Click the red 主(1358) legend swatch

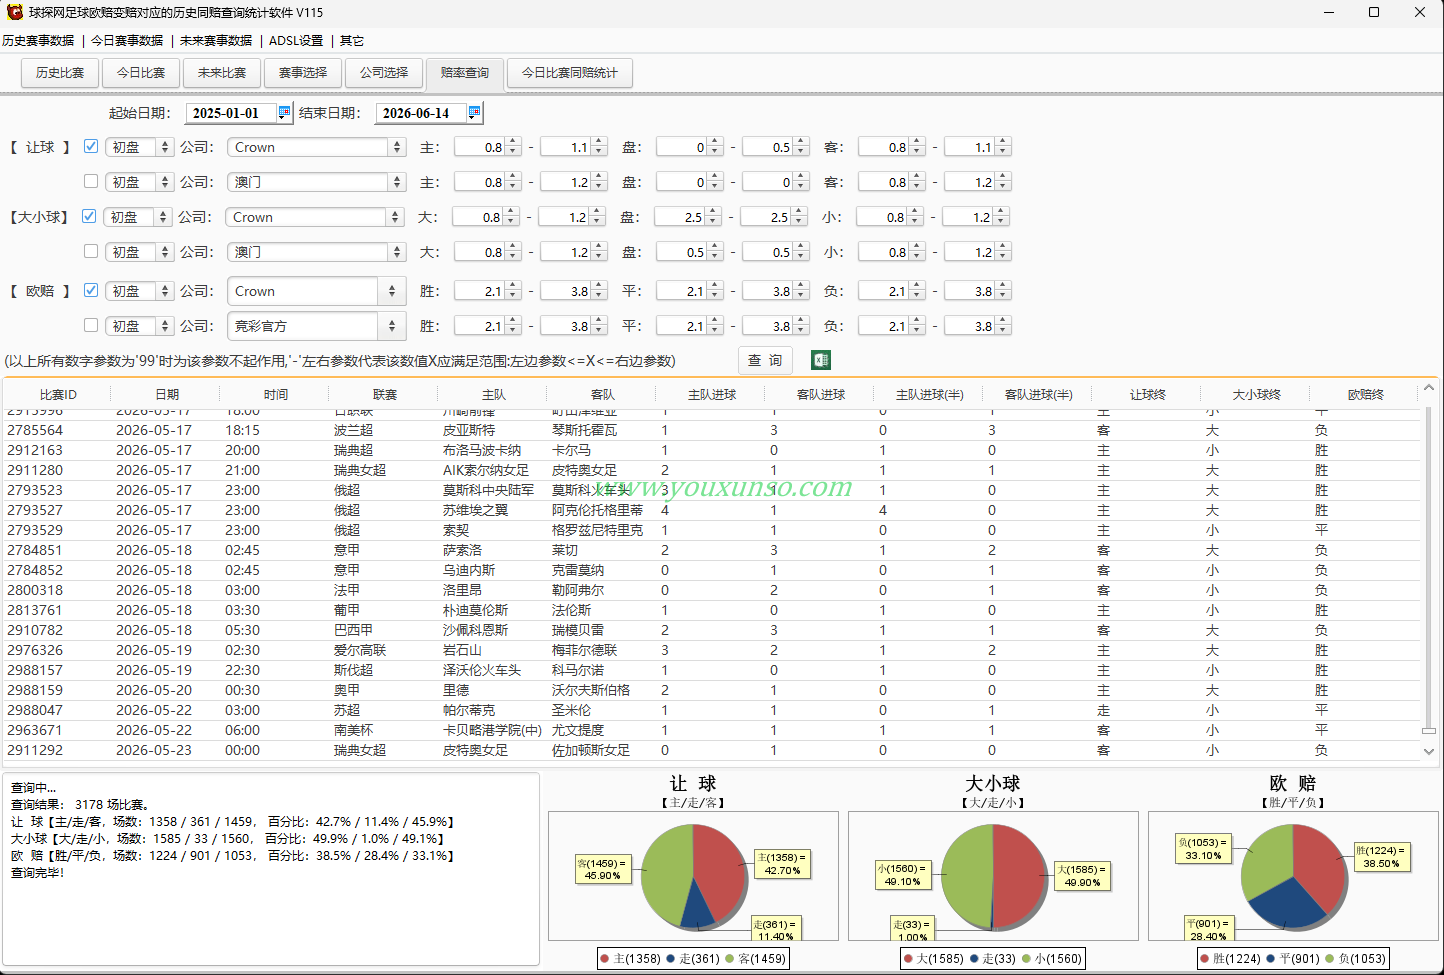(605, 959)
